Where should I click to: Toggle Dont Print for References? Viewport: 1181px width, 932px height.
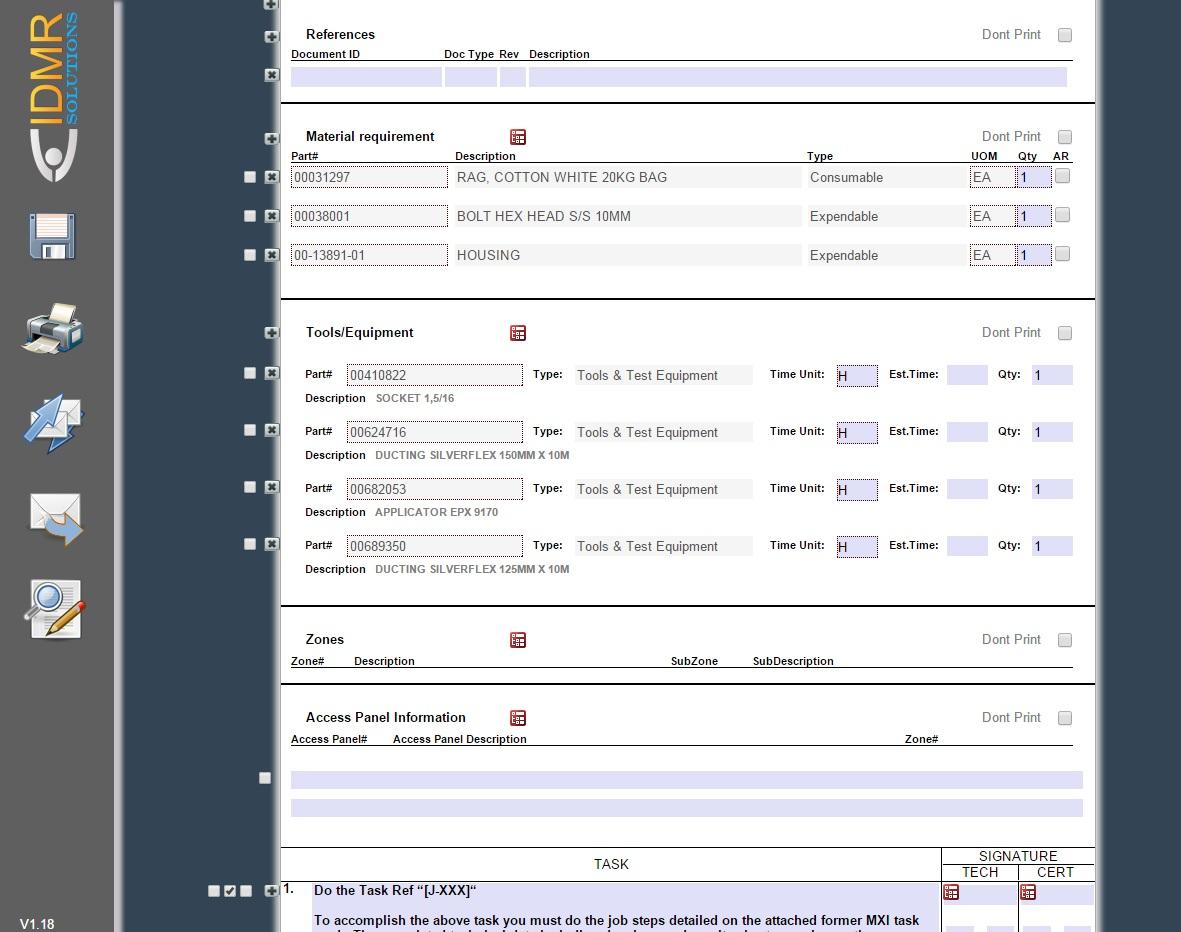click(1064, 35)
